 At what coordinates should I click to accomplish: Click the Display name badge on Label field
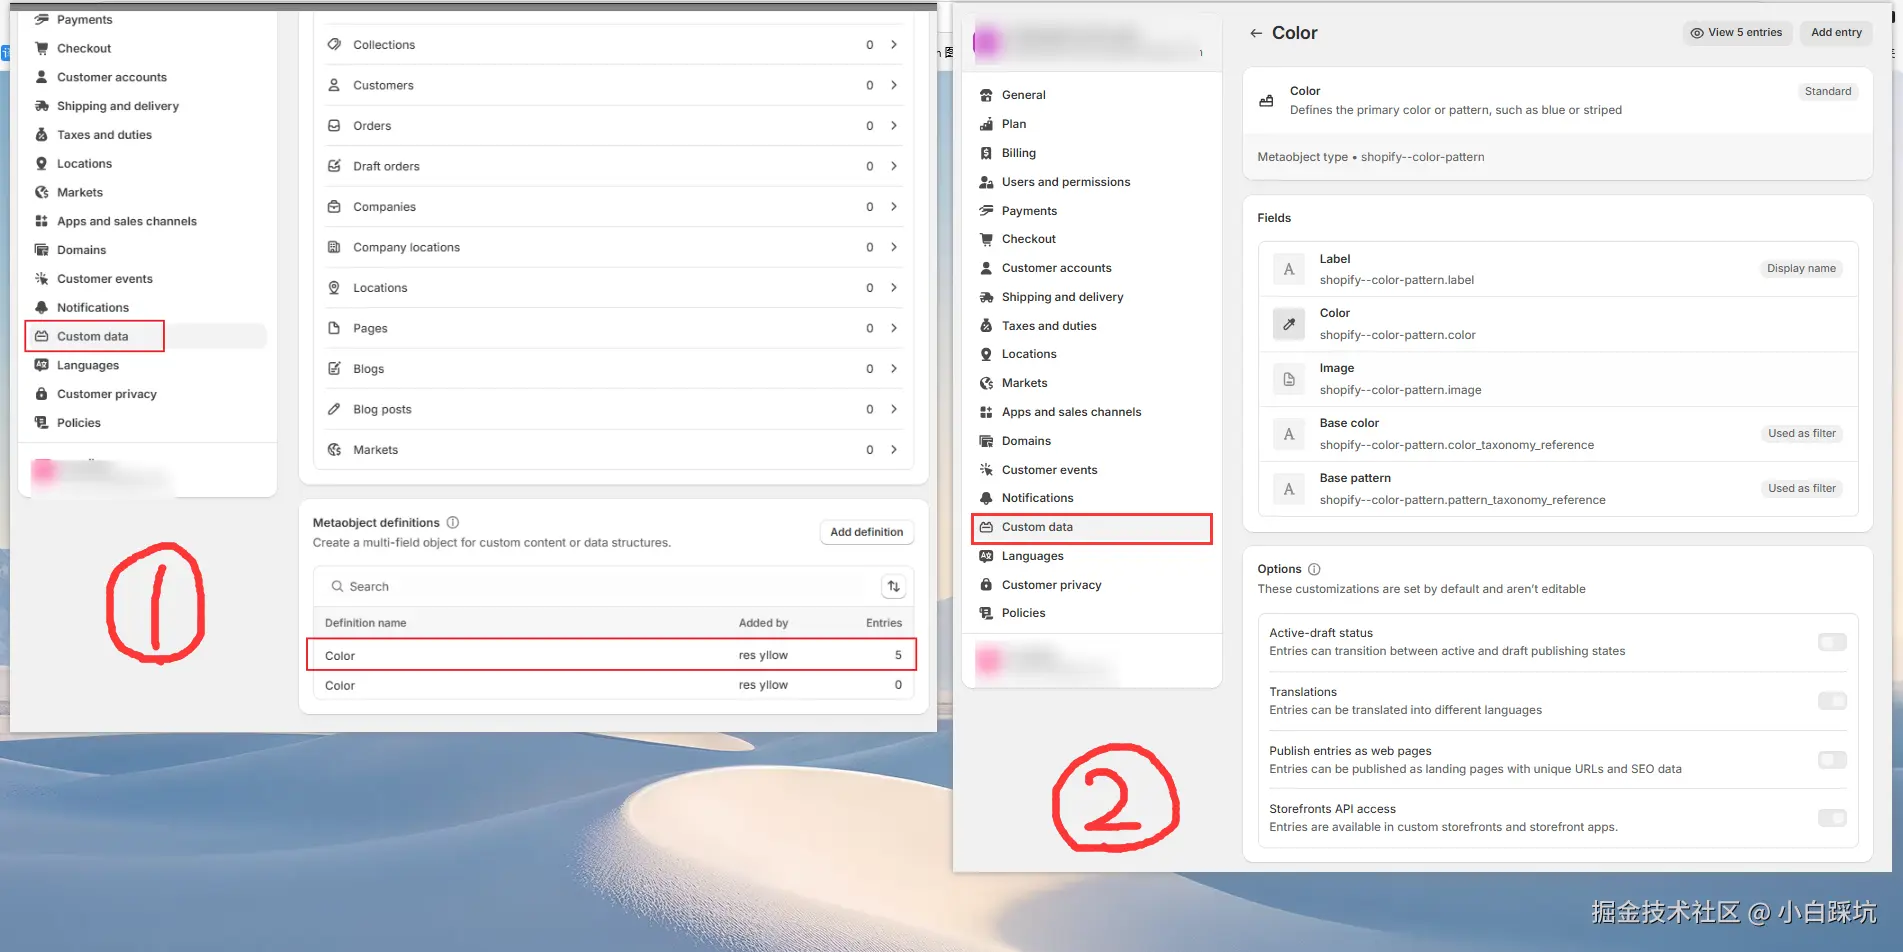click(1801, 268)
